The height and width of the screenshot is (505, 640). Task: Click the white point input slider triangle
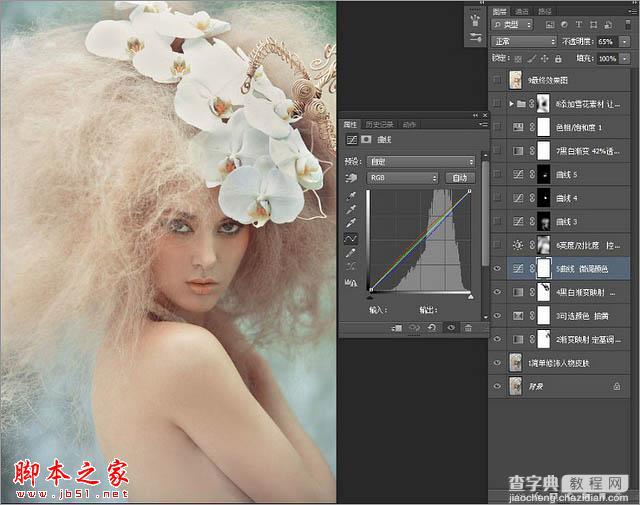pos(471,297)
